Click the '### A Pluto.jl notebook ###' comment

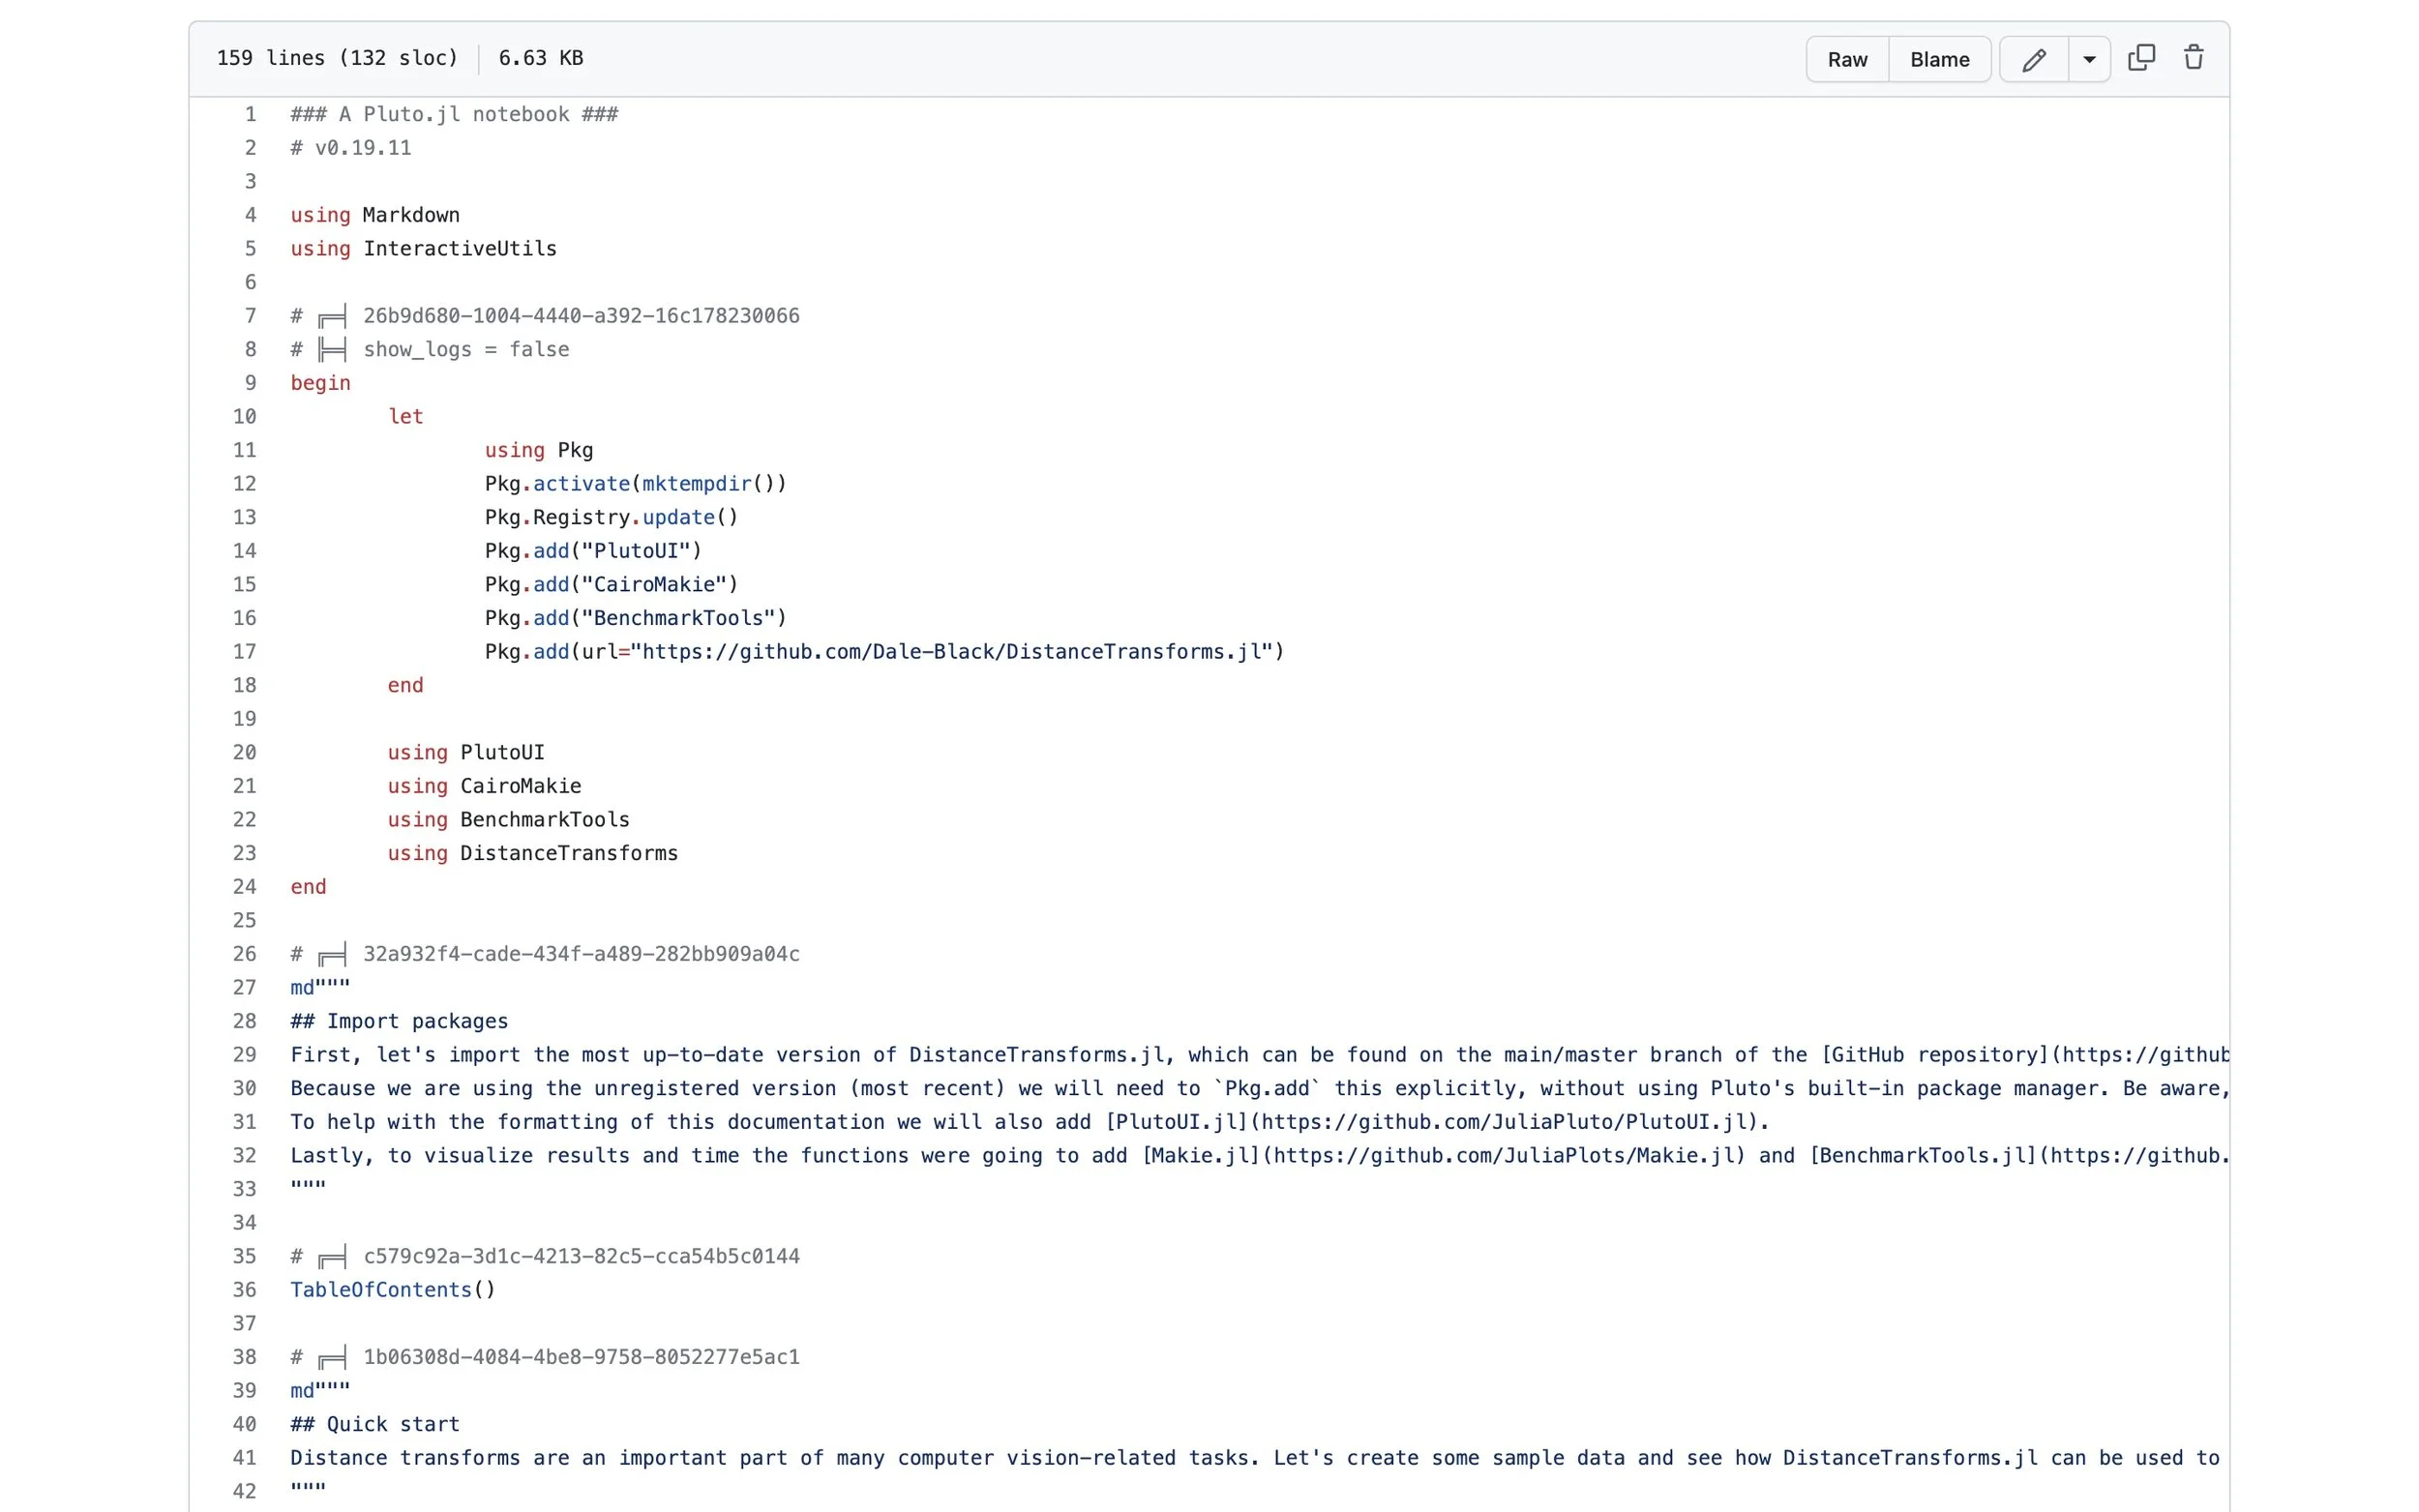[454, 114]
